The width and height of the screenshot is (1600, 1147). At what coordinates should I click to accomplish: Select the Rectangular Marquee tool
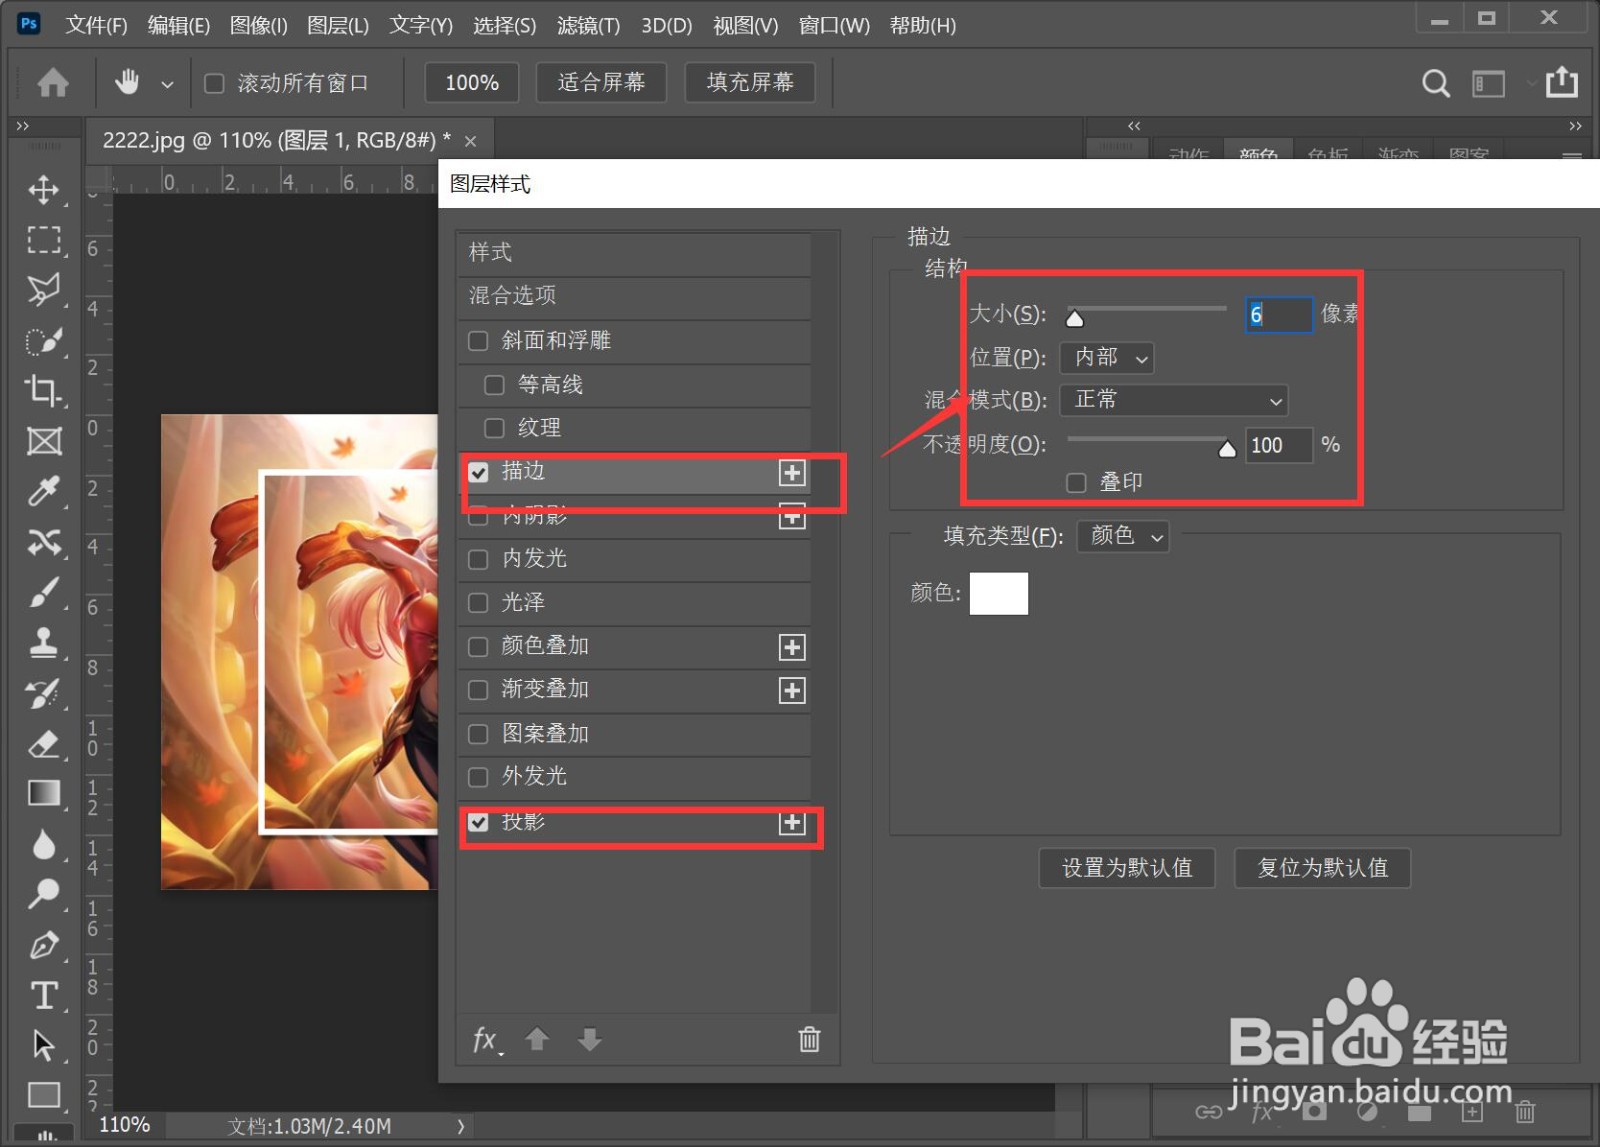(x=44, y=240)
